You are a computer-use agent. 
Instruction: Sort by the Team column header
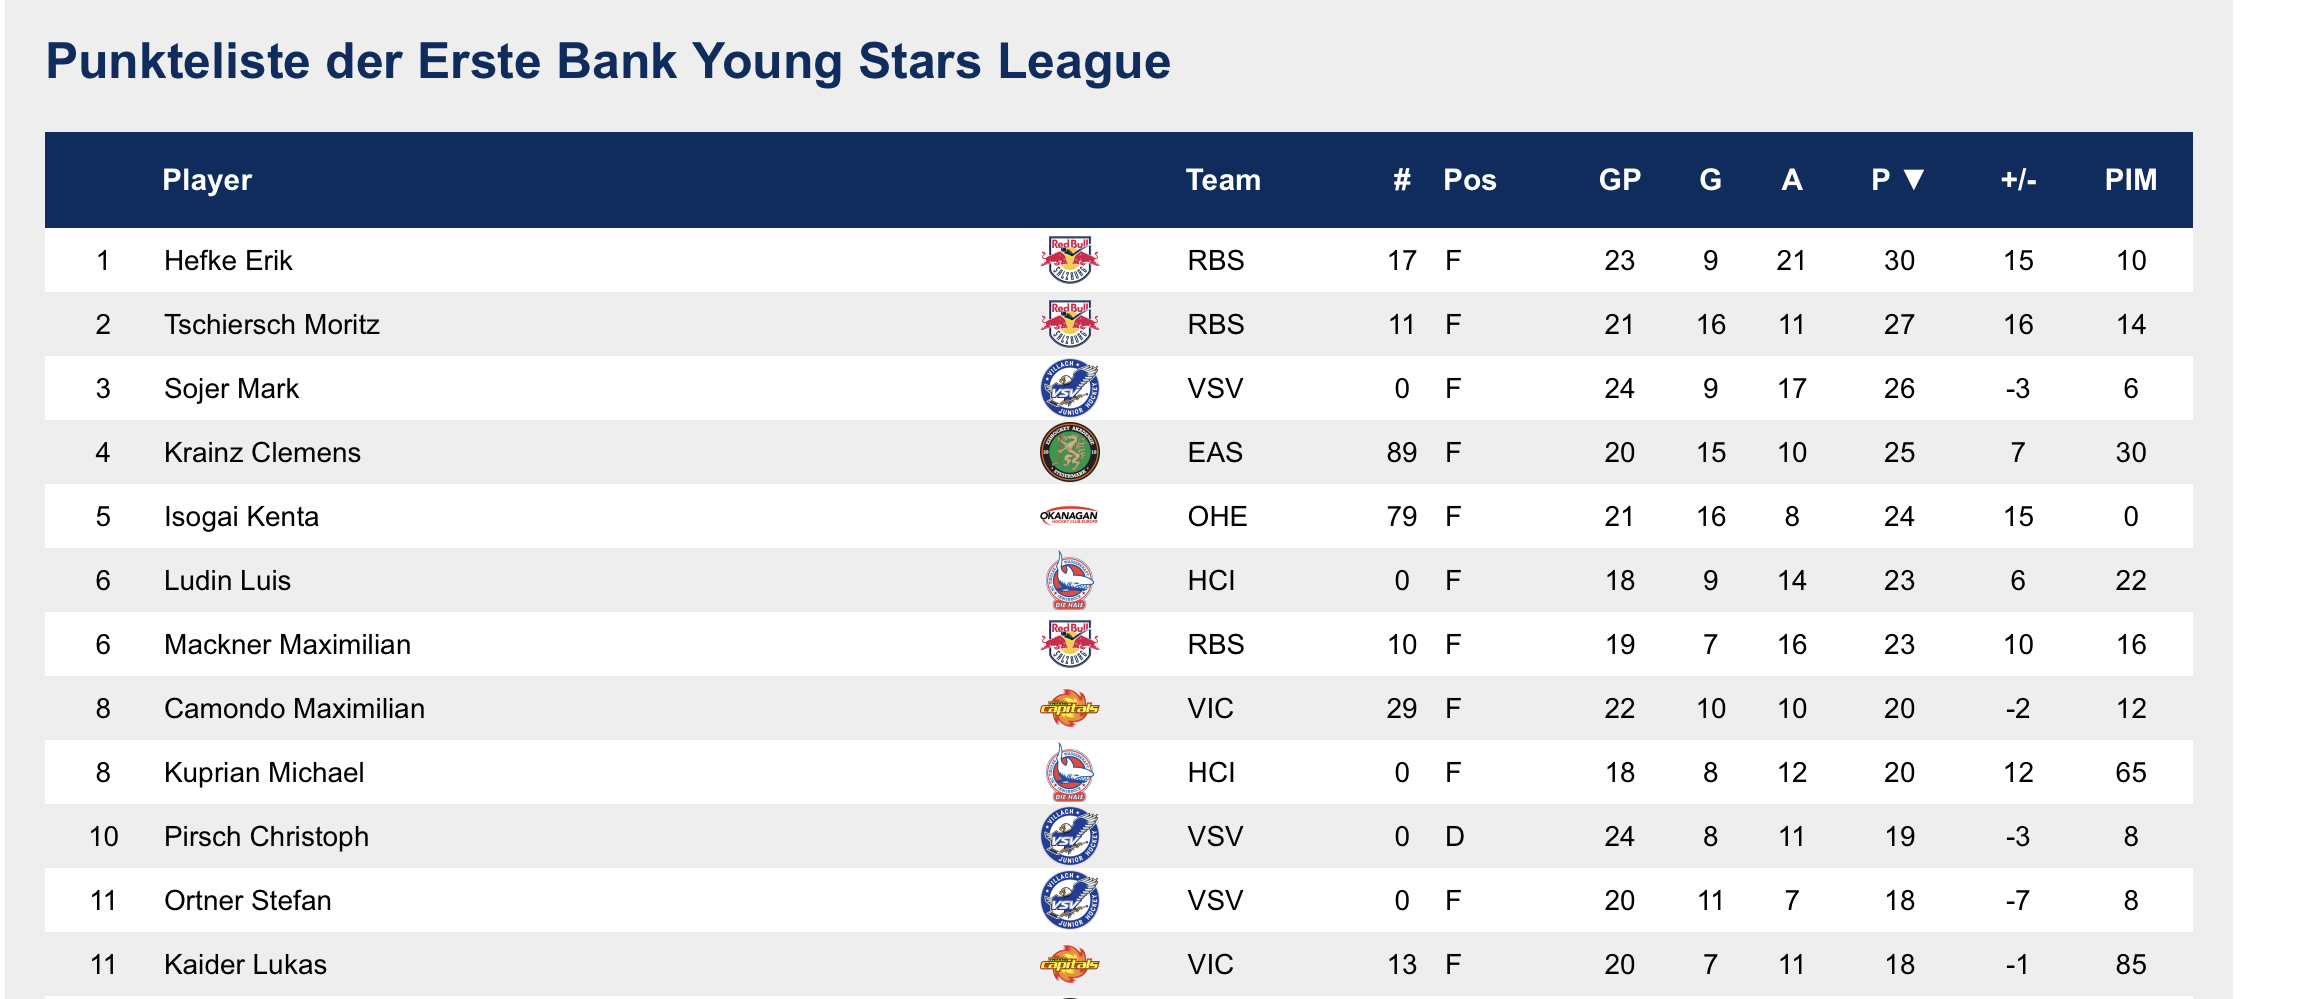(1223, 180)
